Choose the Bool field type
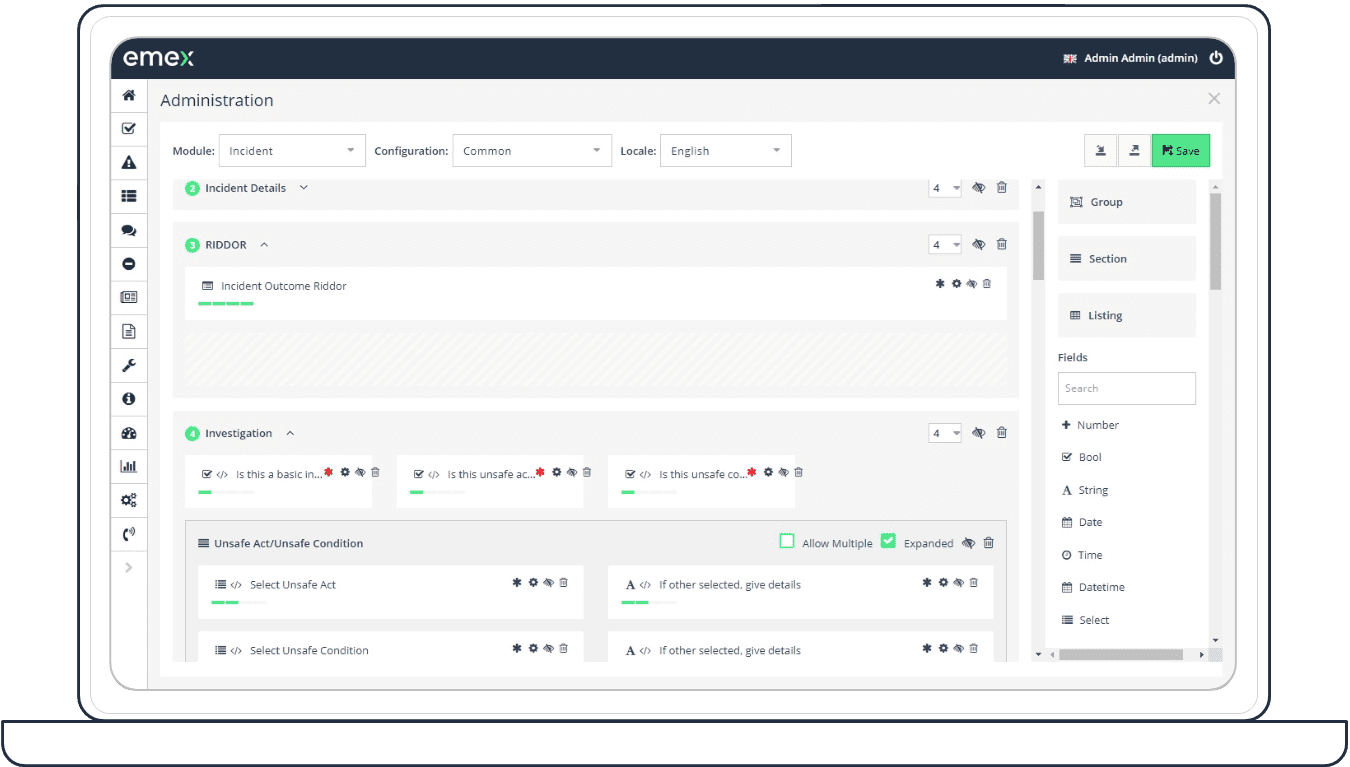 pos(1081,457)
